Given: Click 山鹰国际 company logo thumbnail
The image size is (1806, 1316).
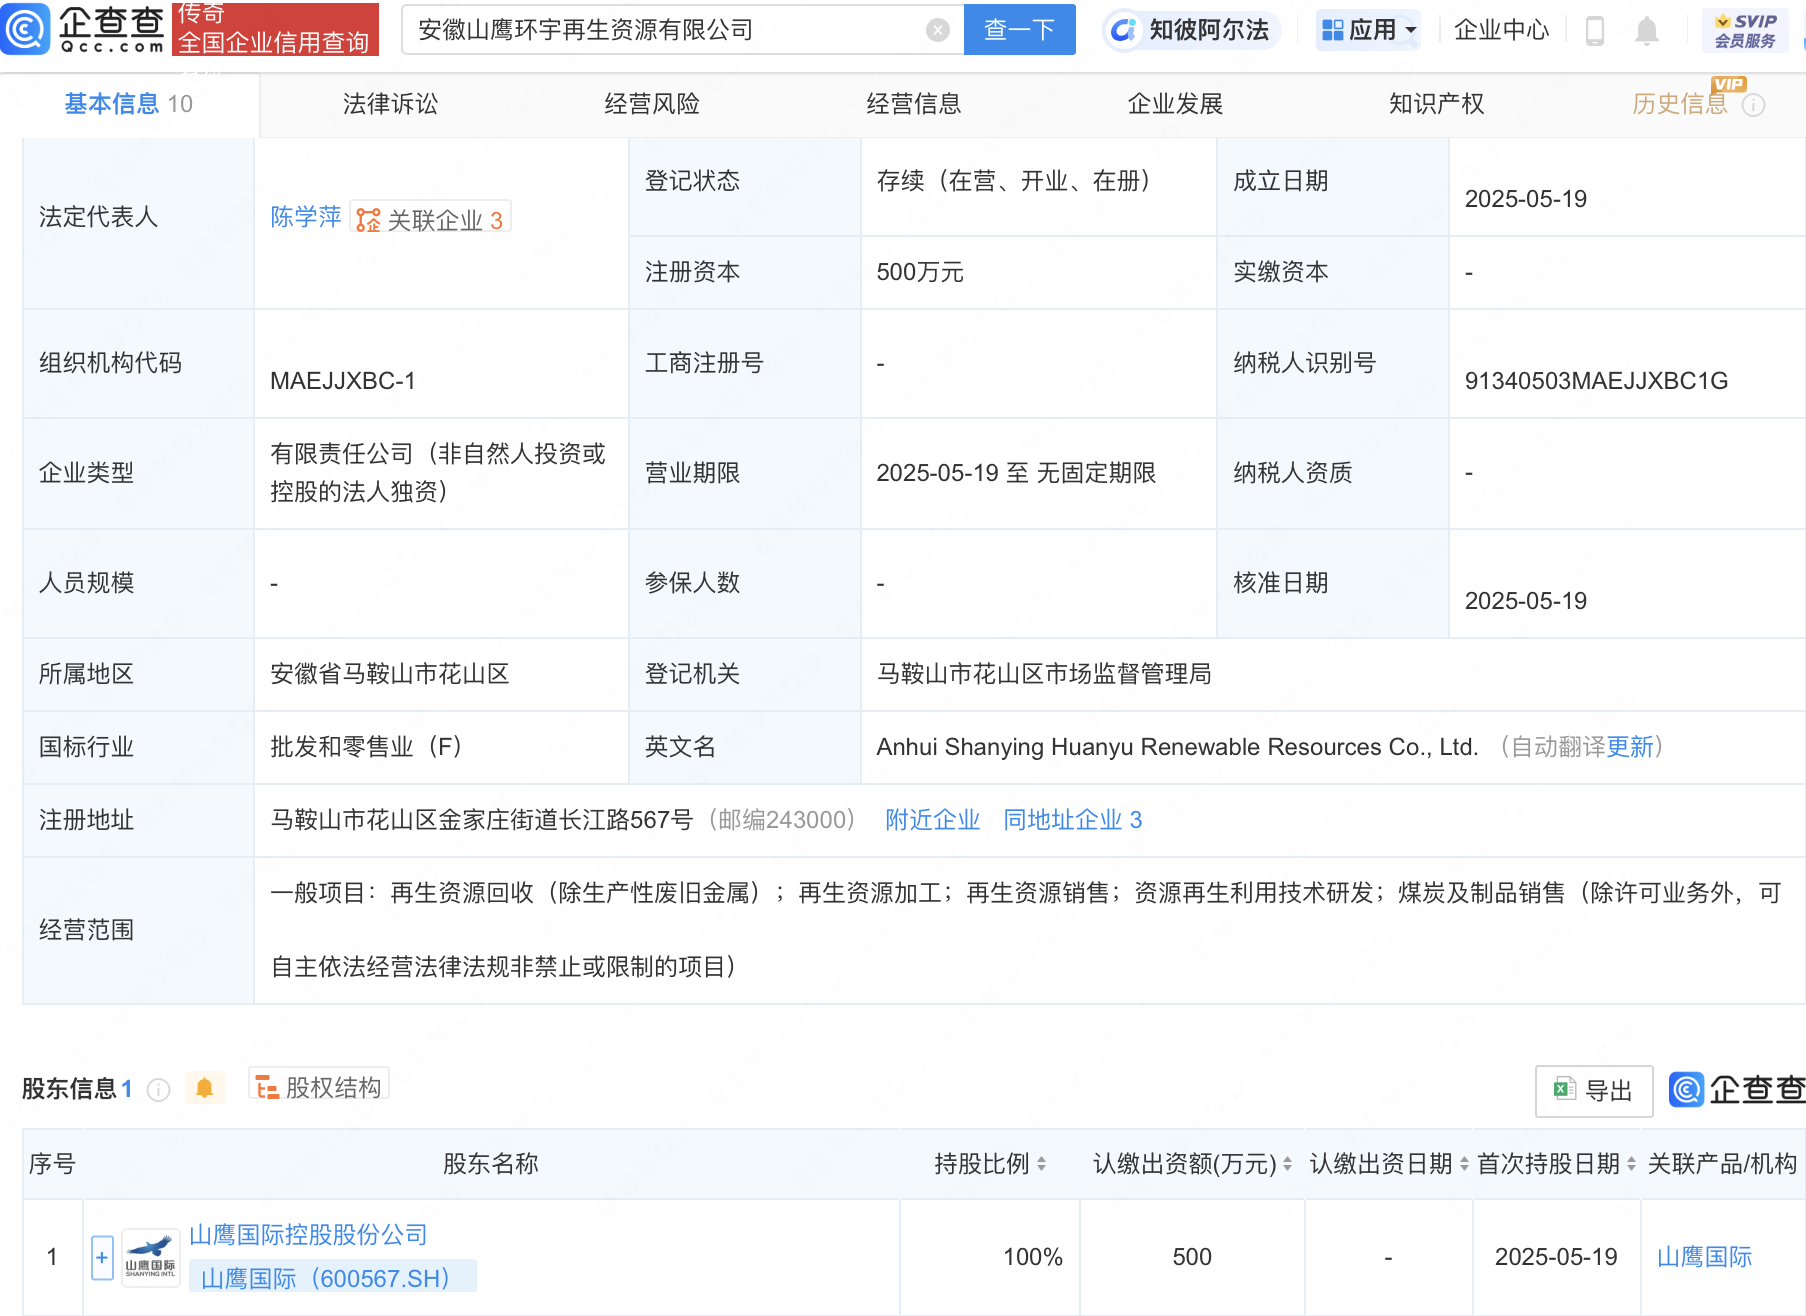Looking at the screenshot, I should click(150, 1258).
